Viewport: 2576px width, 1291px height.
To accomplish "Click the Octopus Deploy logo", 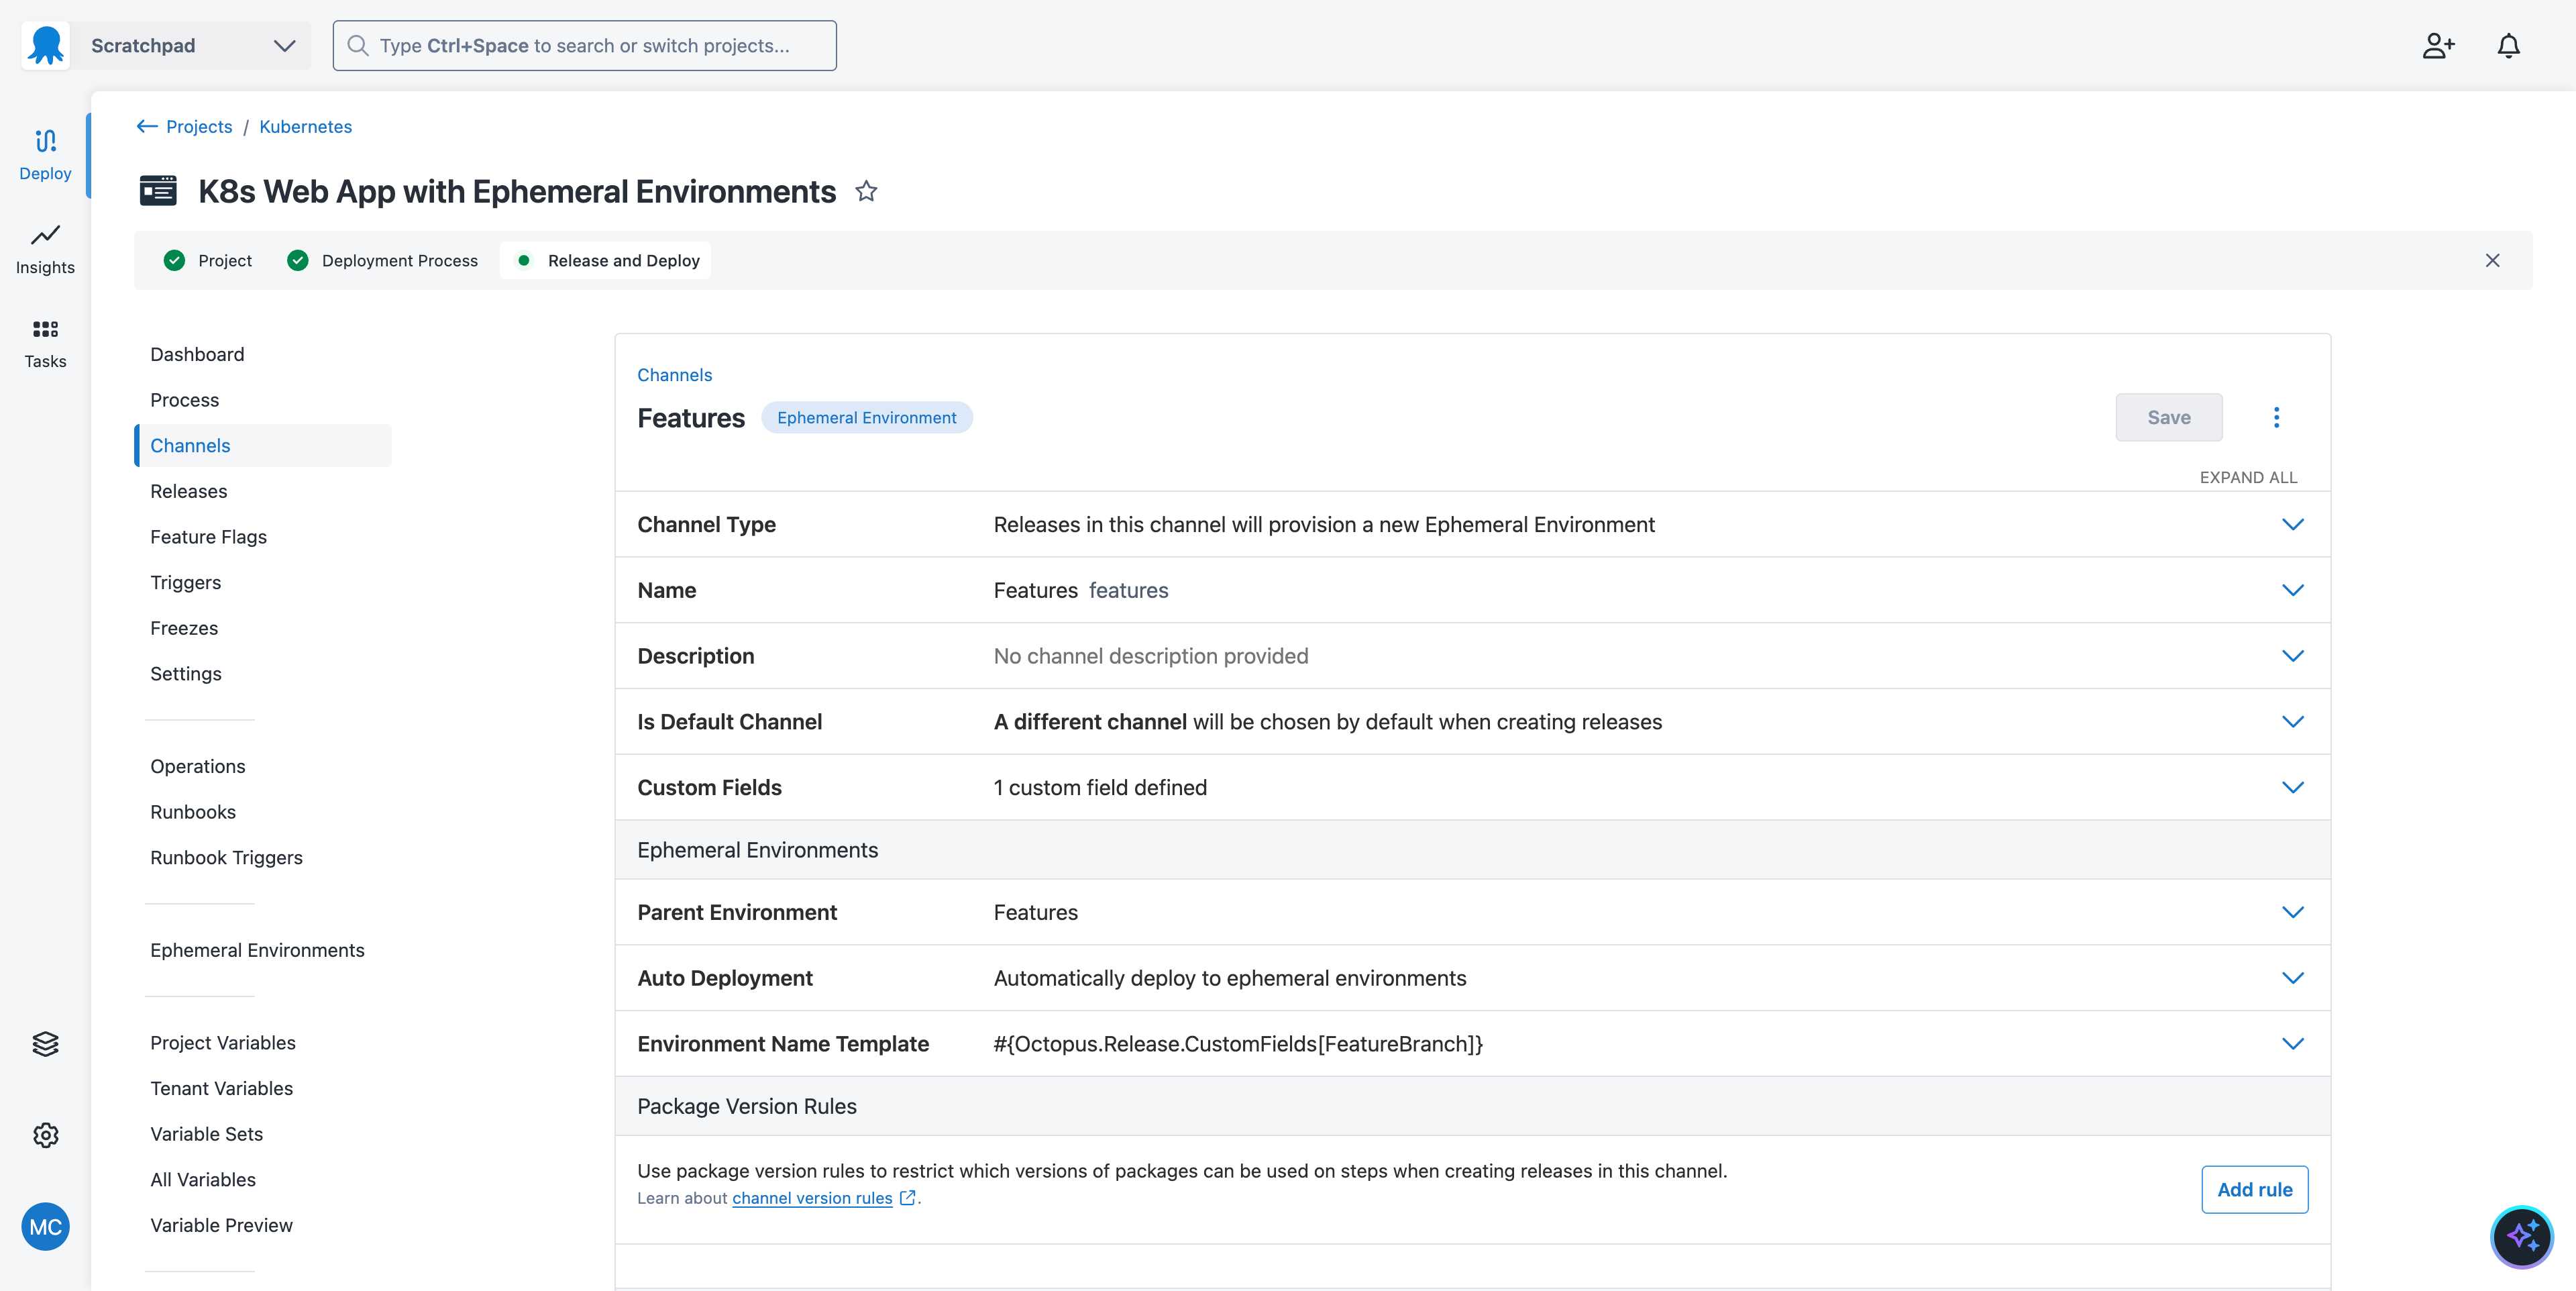I will (46, 46).
